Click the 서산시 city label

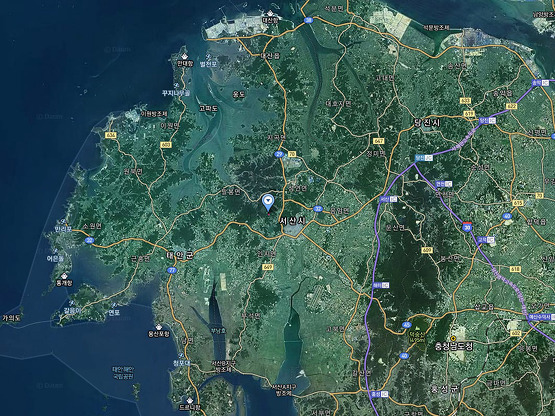tap(292, 221)
